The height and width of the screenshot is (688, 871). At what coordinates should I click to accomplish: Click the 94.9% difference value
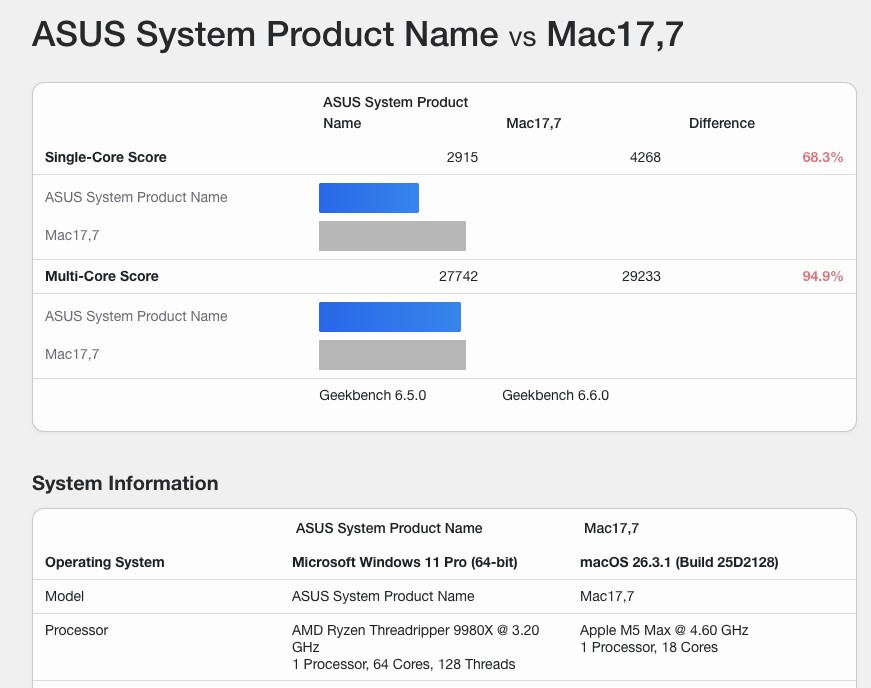[x=822, y=276]
